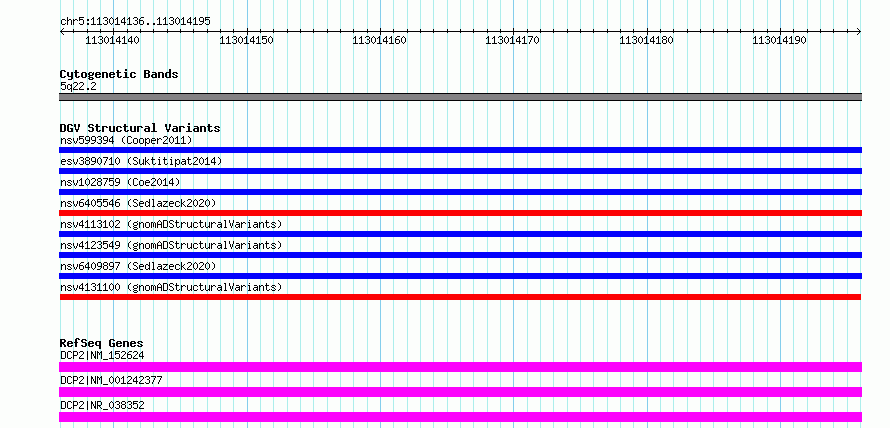Click the gray 5q22.2 cytogenetic band bar
890x428 pixels.
tap(460, 97)
